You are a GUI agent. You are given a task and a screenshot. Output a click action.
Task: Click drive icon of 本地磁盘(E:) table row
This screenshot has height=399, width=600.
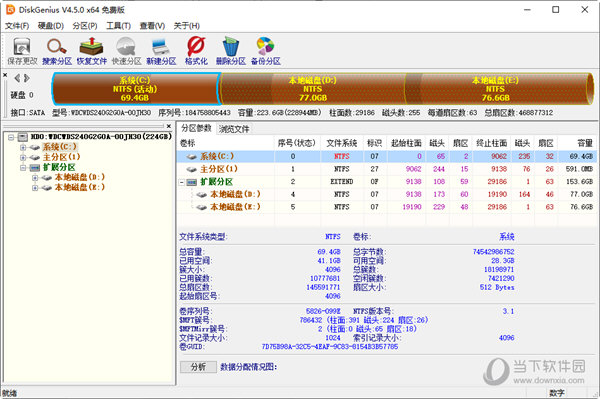202,207
